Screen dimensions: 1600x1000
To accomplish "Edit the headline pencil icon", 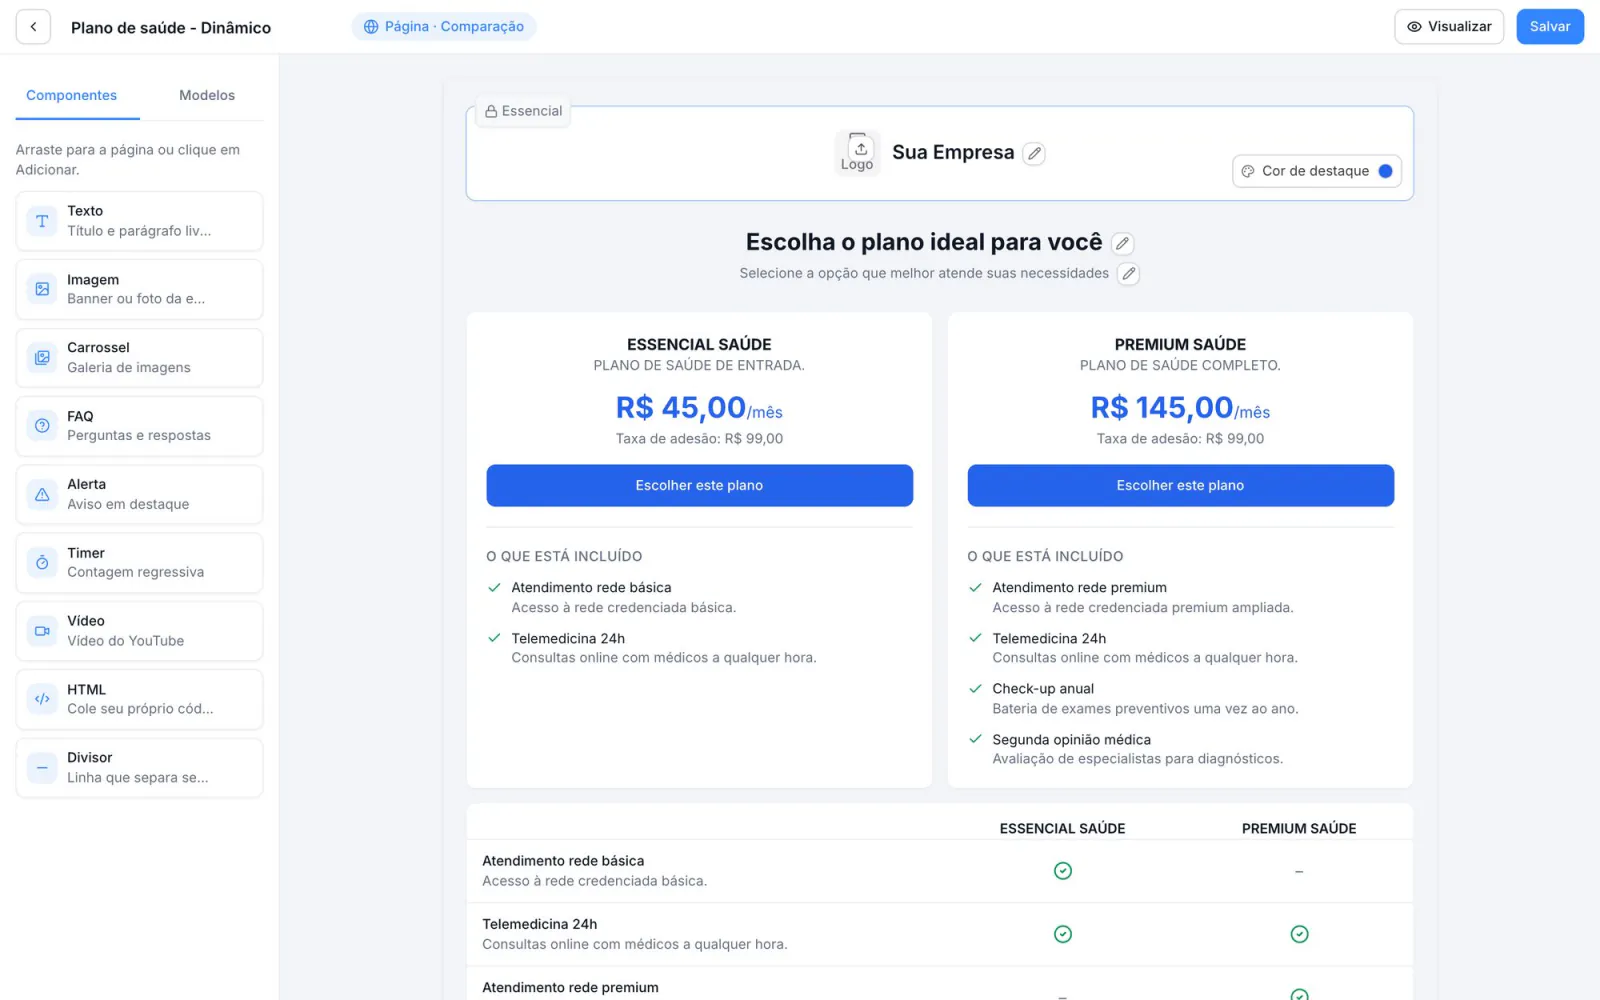I will 1122,243.
